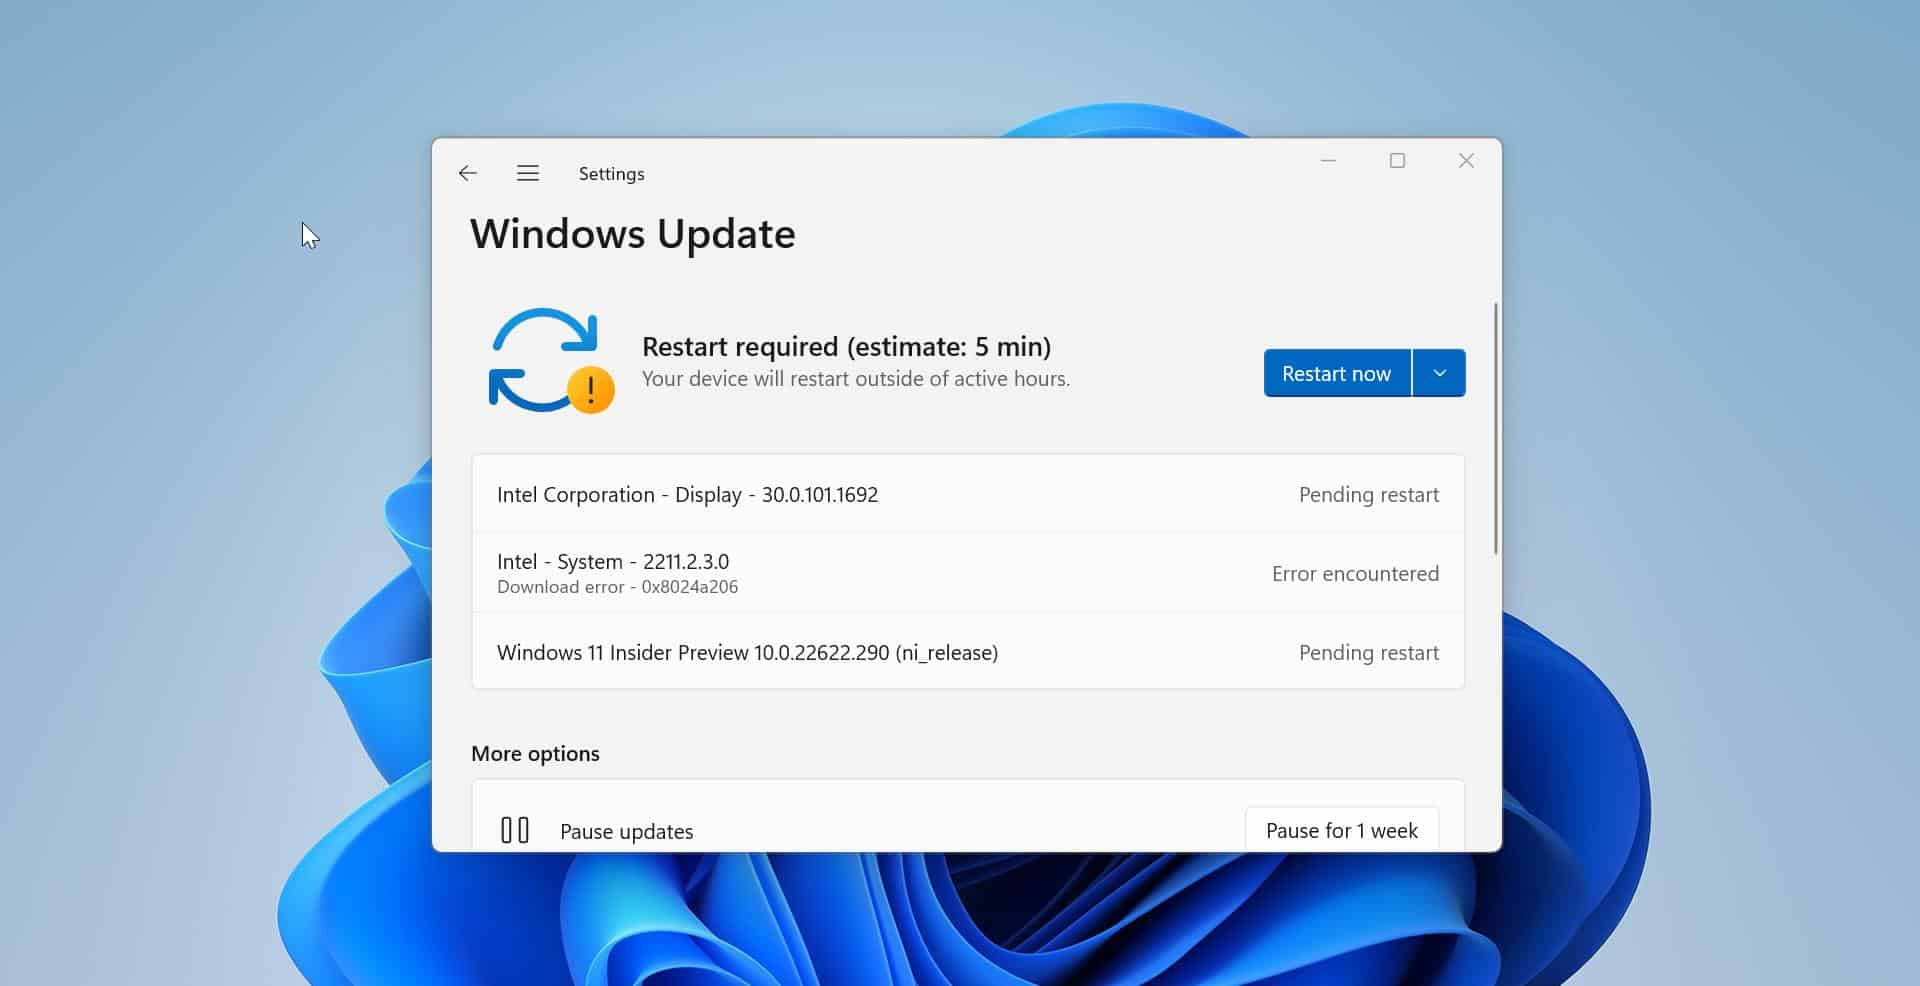The image size is (1920, 986).
Task: Expand the Pause updates duration options
Action: 1342,830
